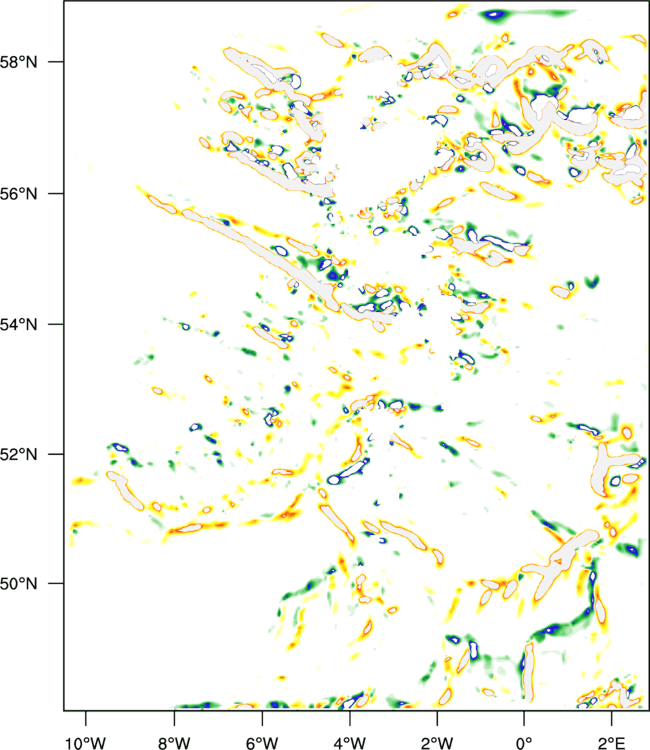Click the 56°N latitude label
The image size is (650, 750).
[x=18, y=194]
